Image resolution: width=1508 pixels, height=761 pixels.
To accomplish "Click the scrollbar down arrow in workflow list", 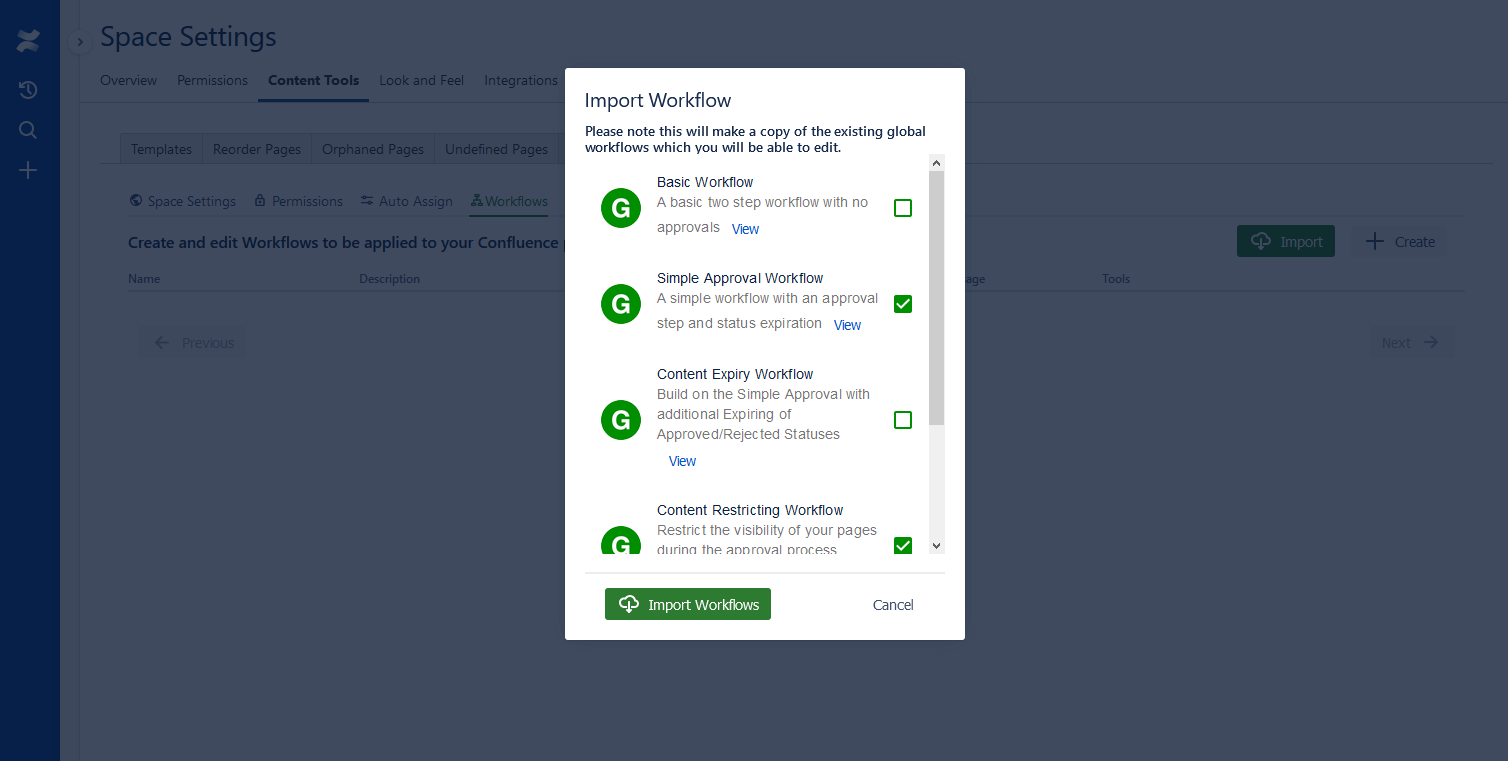I will pyautogui.click(x=936, y=546).
